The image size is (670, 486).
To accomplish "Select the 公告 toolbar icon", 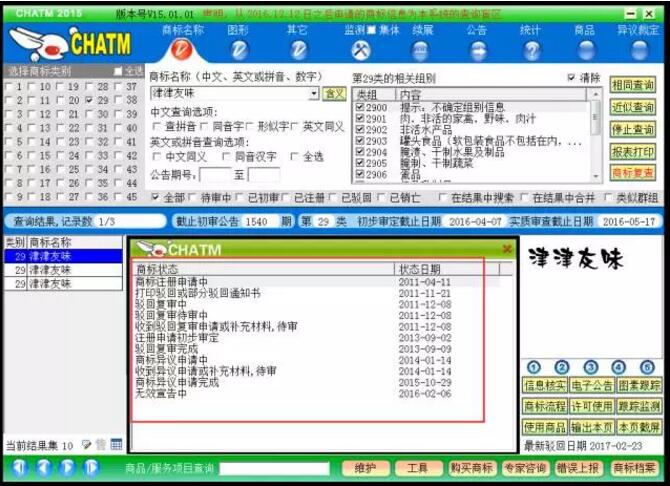I will [x=476, y=49].
